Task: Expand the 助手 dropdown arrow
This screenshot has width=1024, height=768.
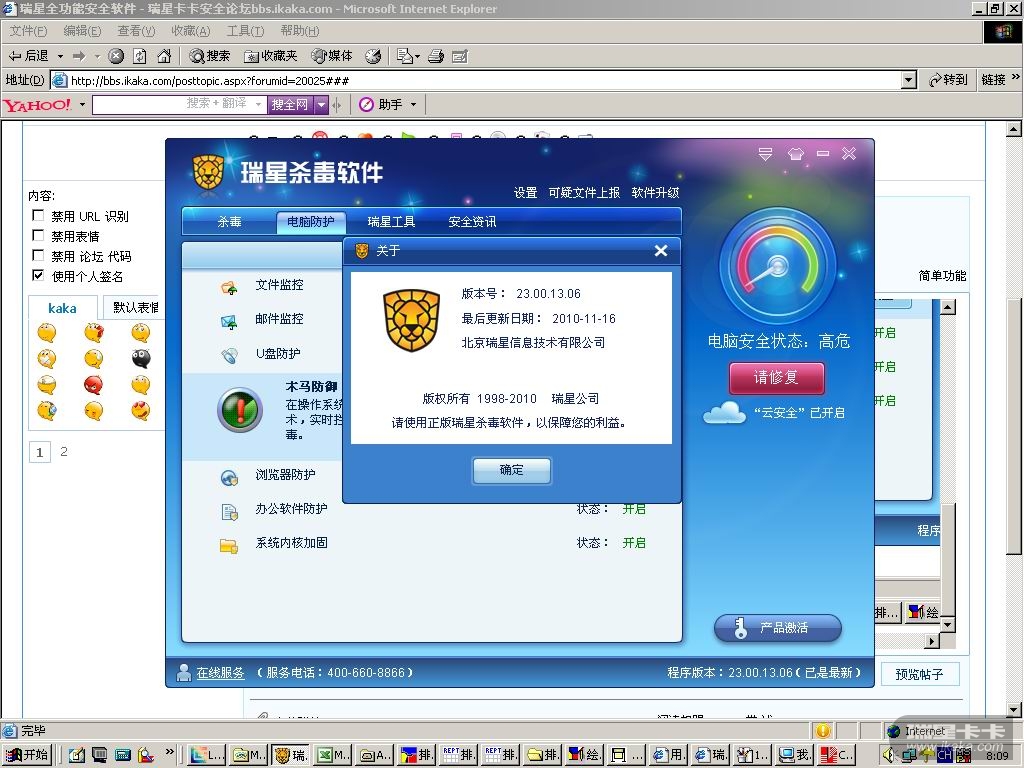Action: (413, 104)
